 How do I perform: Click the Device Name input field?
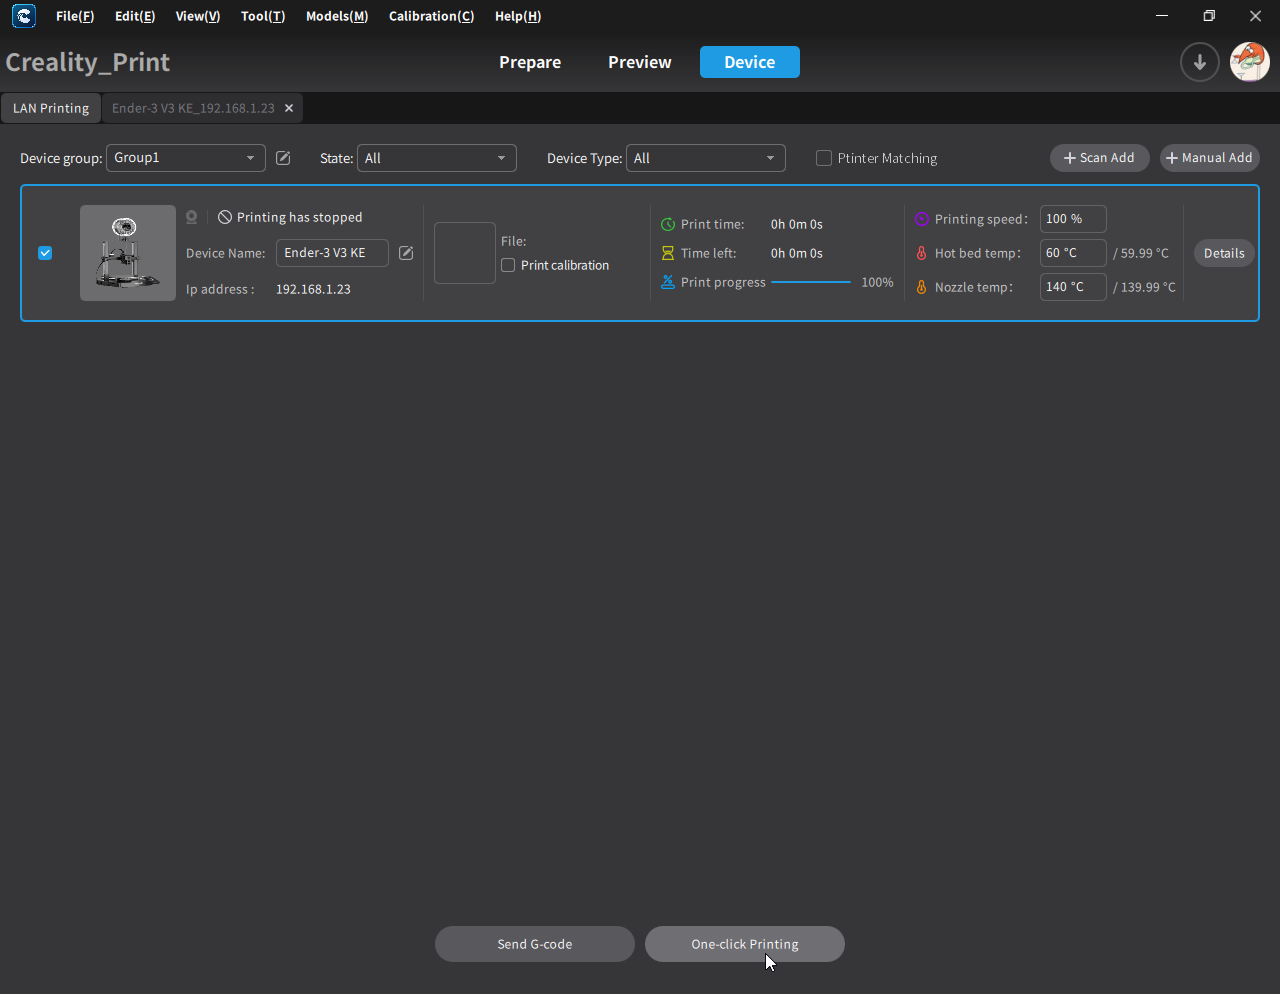(332, 253)
